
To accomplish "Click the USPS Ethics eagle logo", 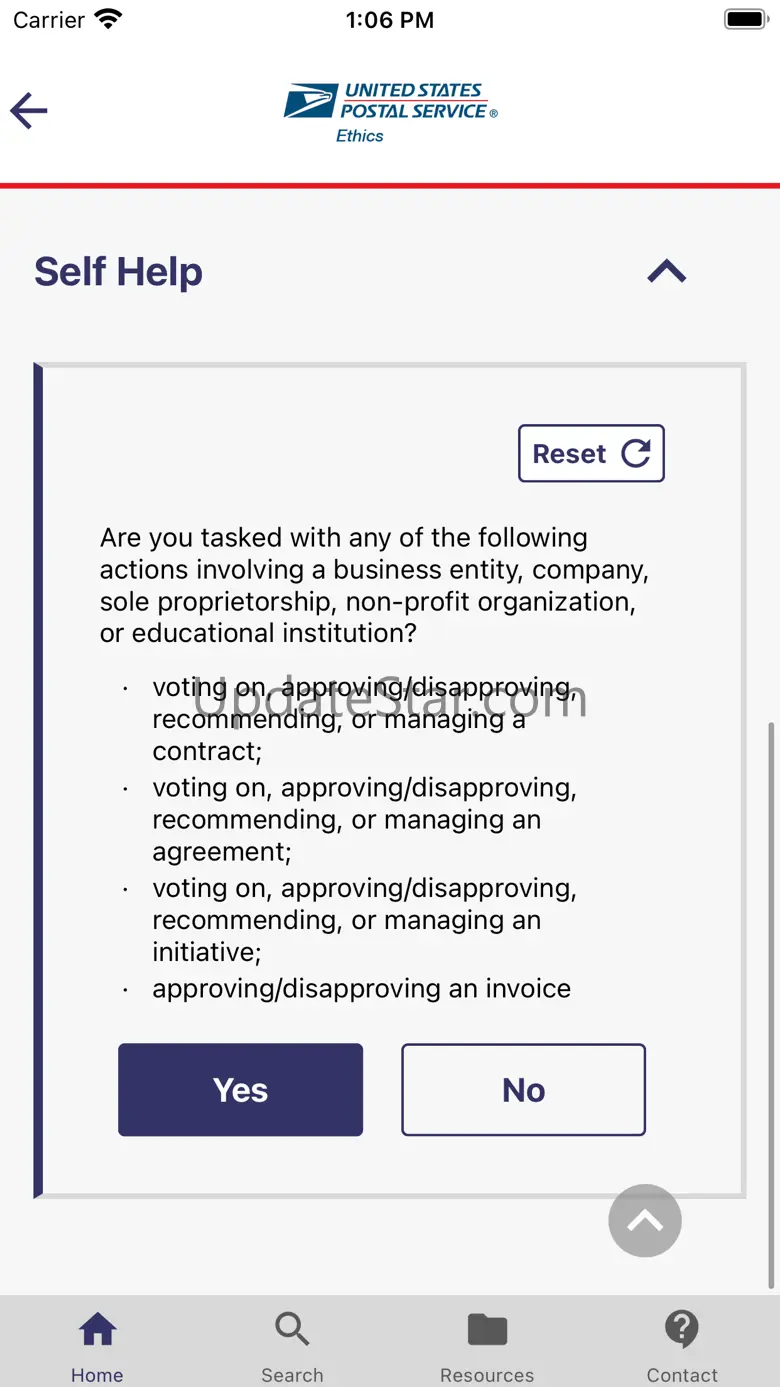I will [x=310, y=102].
